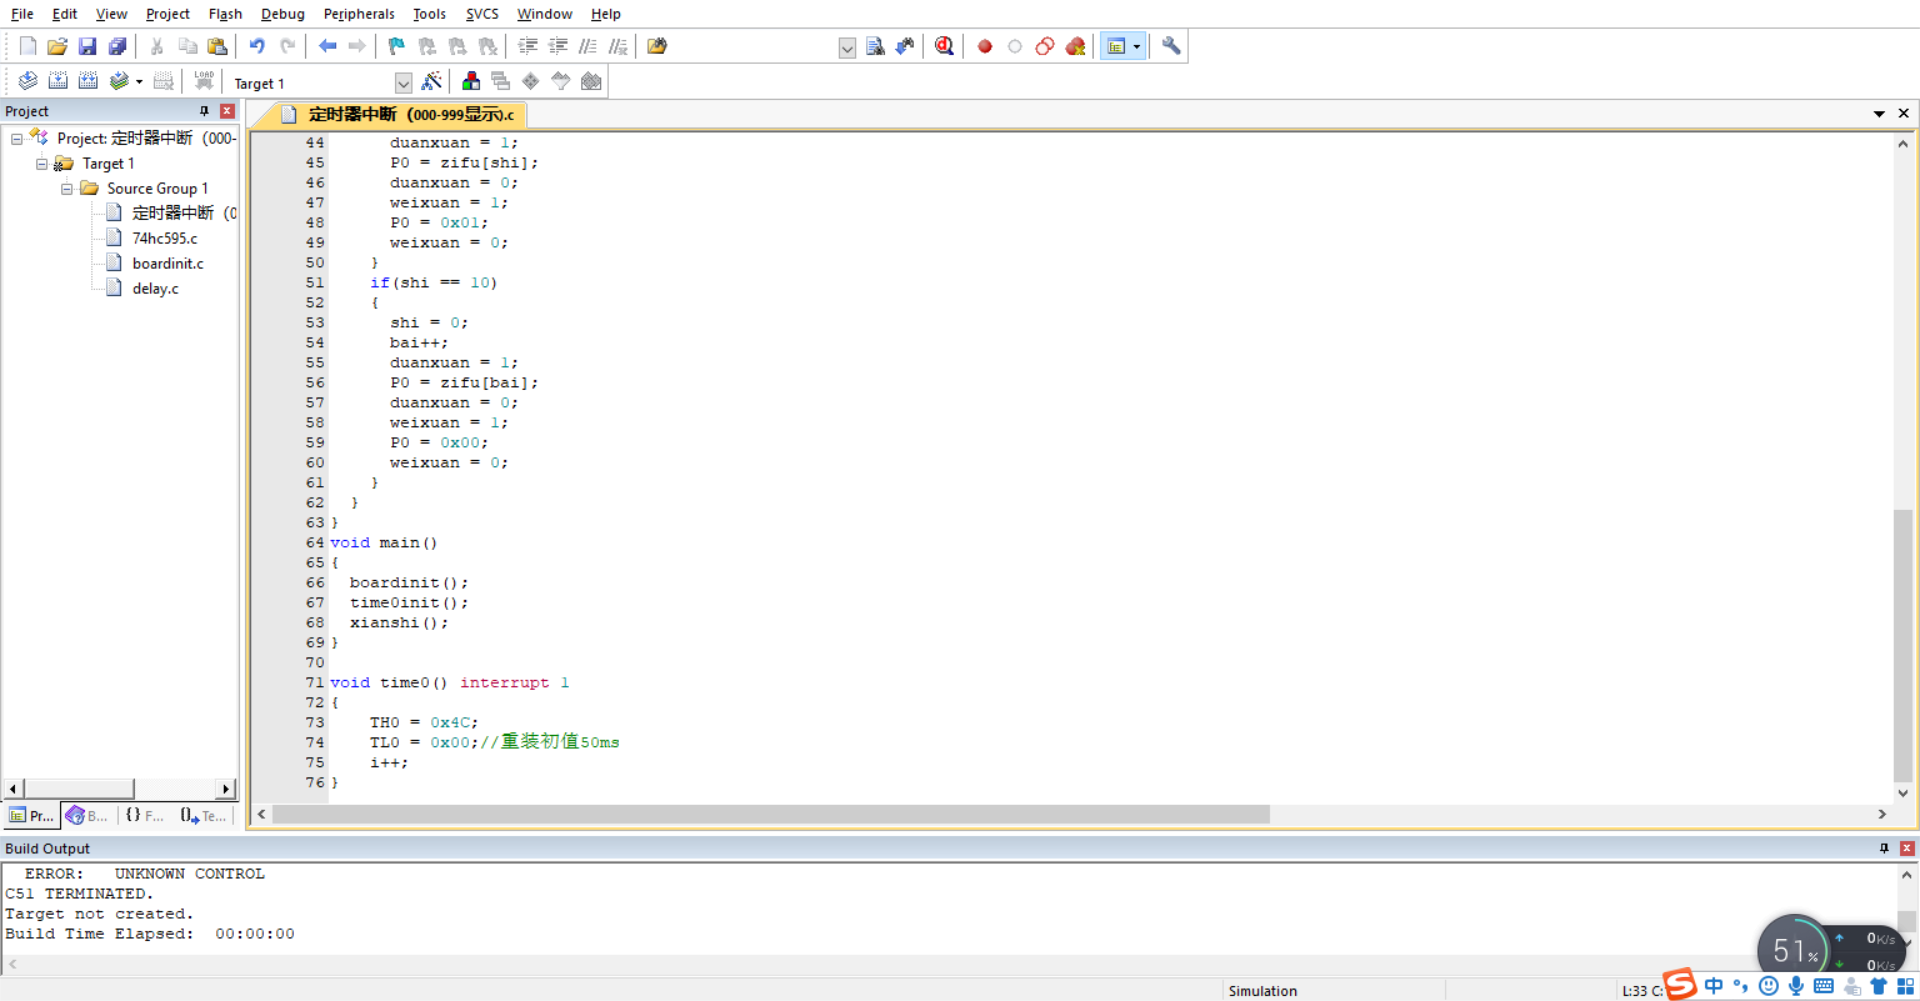The height and width of the screenshot is (1001, 1920).
Task: Create a new file from toolbar
Action: click(28, 46)
